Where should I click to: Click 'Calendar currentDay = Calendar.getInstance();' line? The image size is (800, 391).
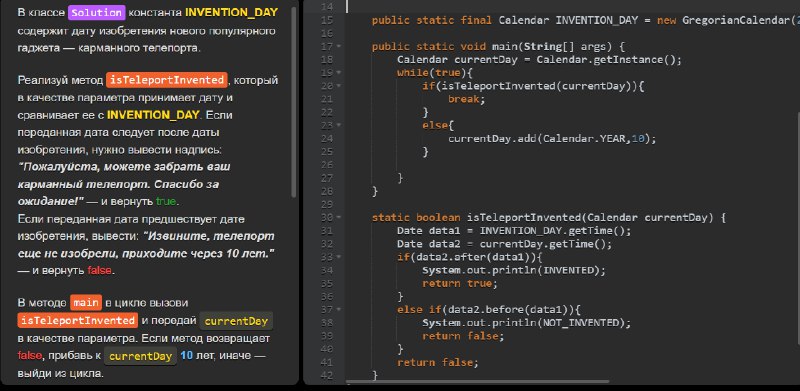[x=539, y=60]
